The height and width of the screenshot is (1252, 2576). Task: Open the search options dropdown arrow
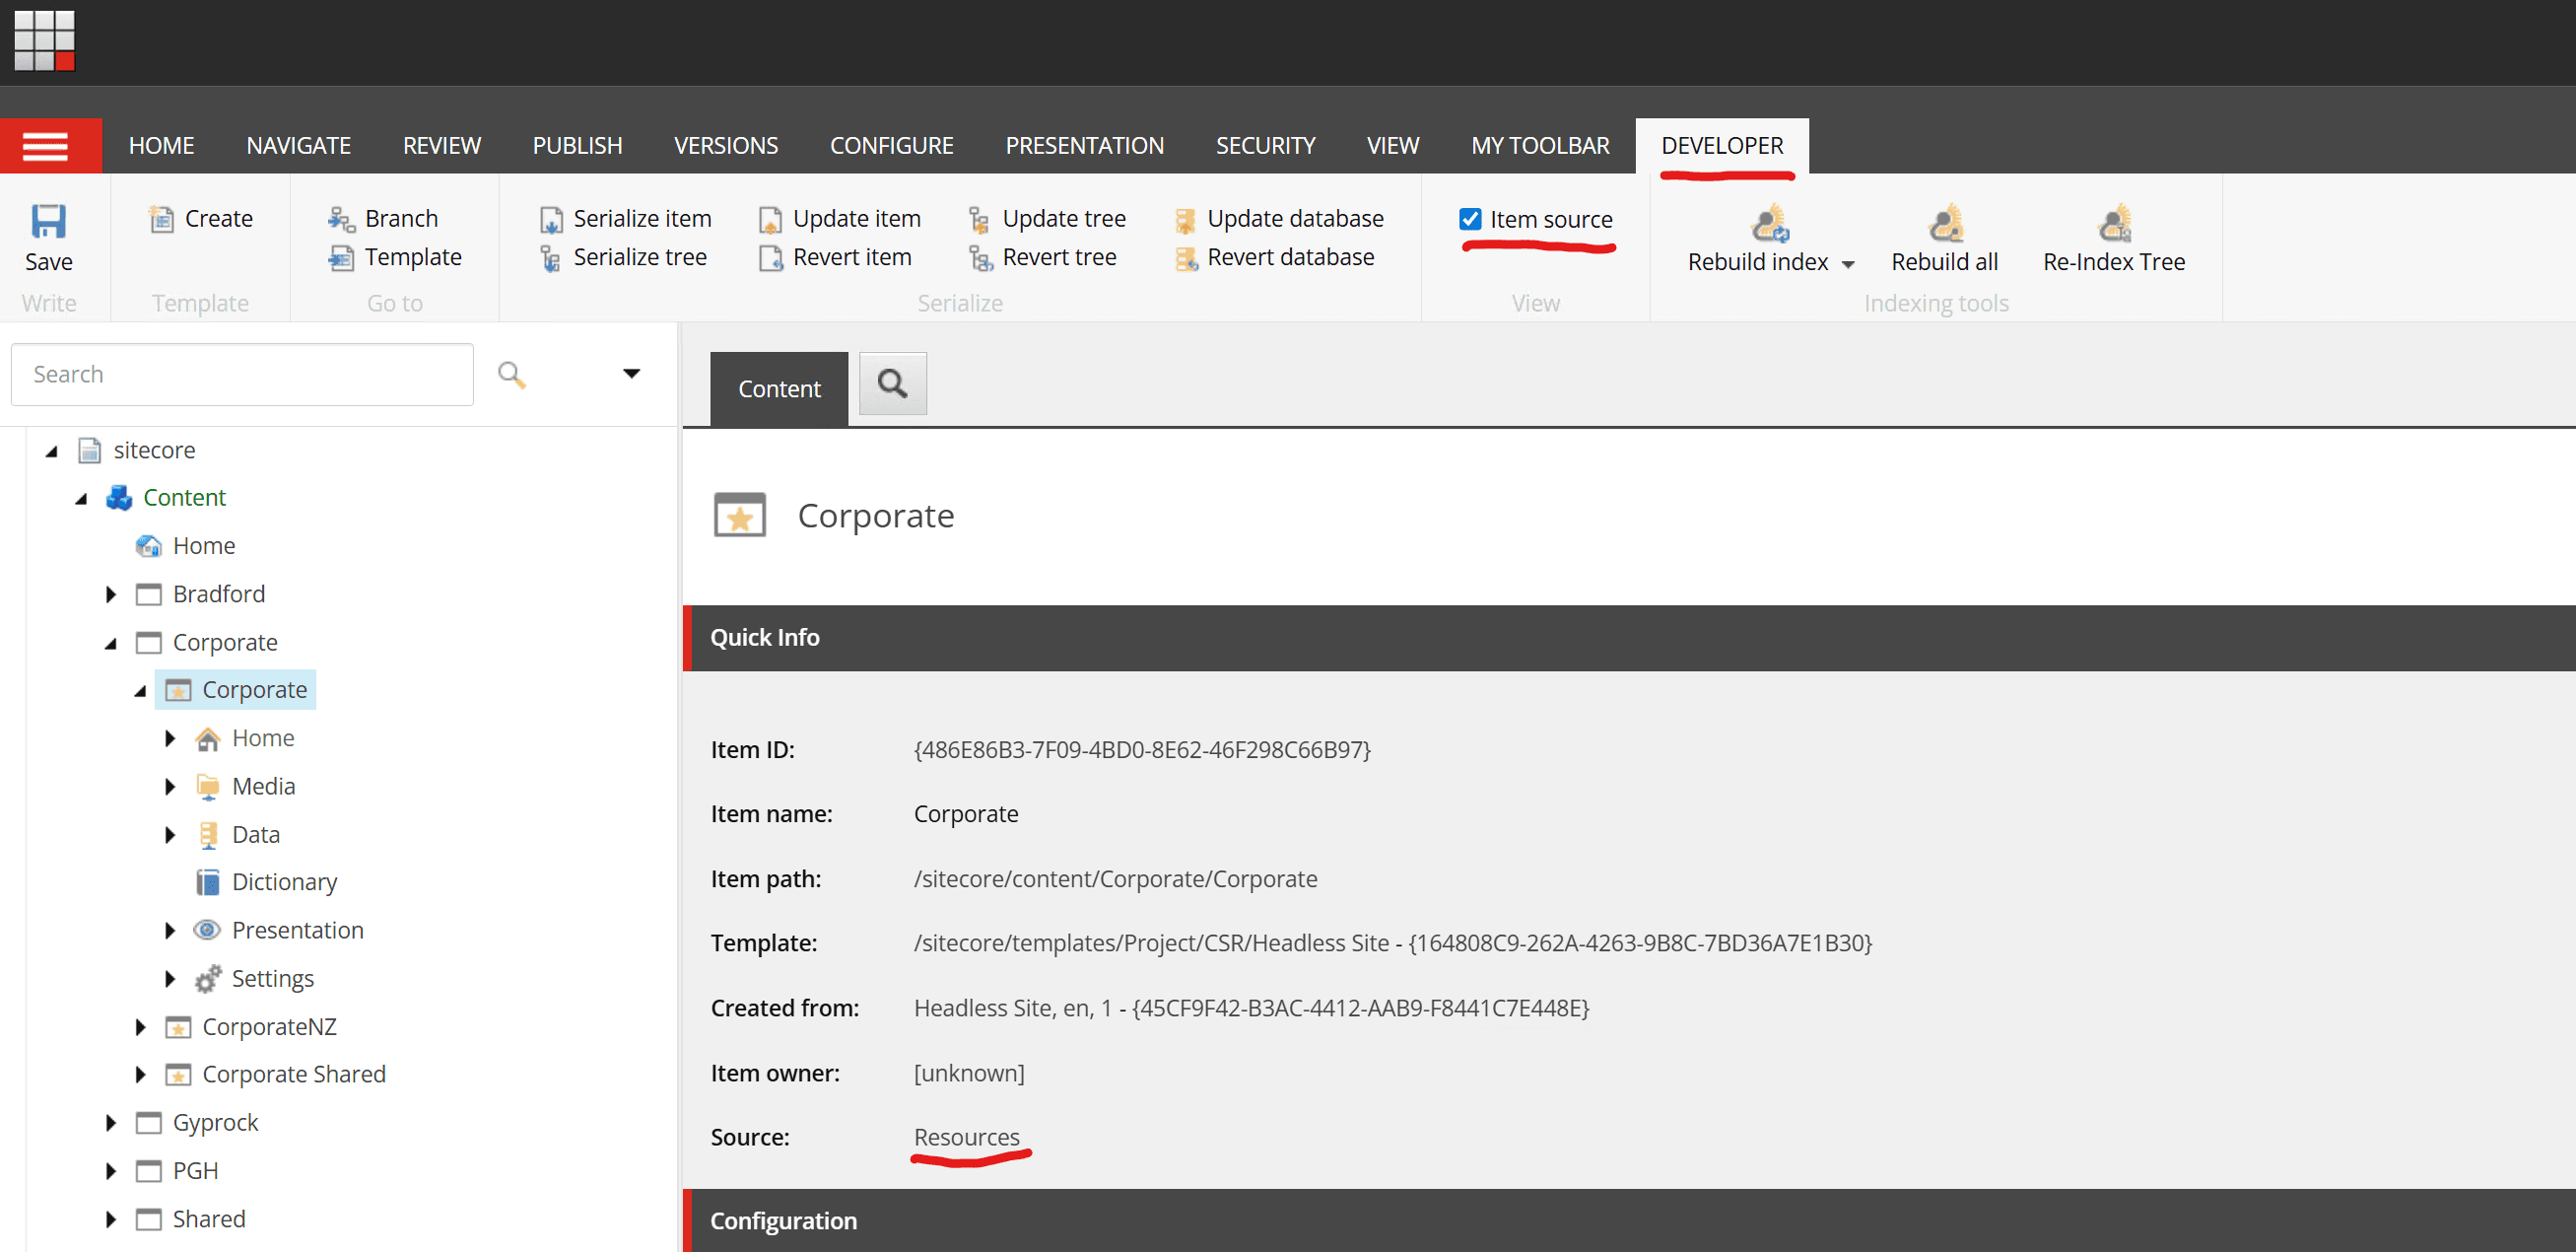631,374
